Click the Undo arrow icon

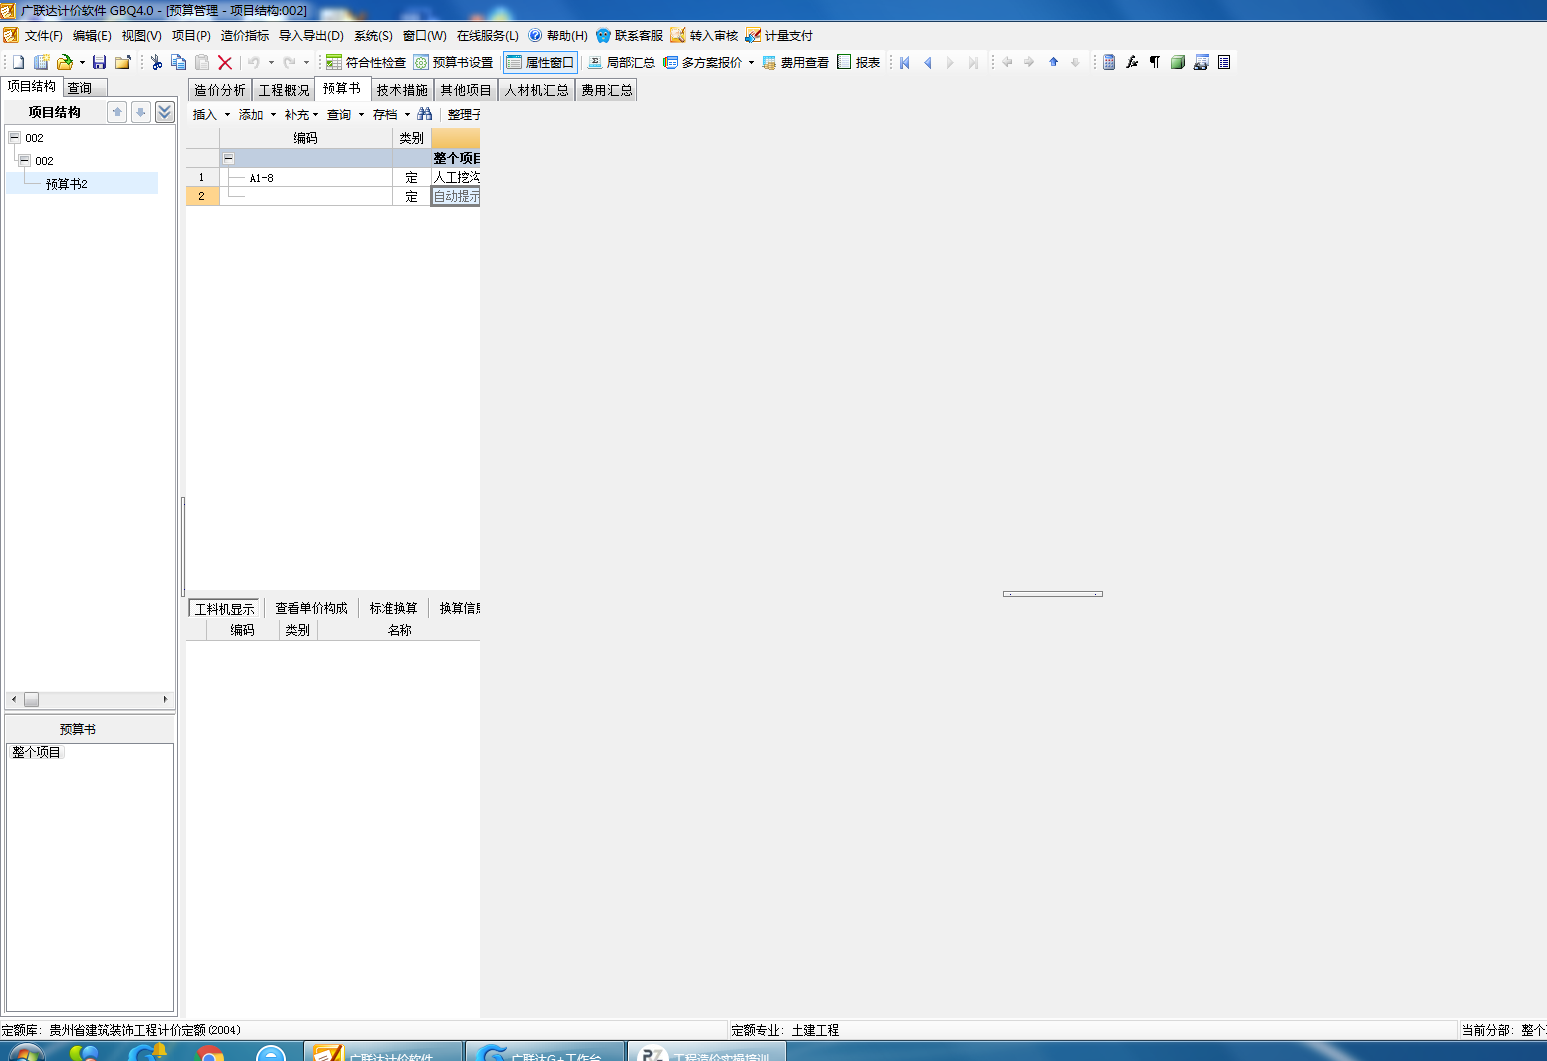(254, 62)
